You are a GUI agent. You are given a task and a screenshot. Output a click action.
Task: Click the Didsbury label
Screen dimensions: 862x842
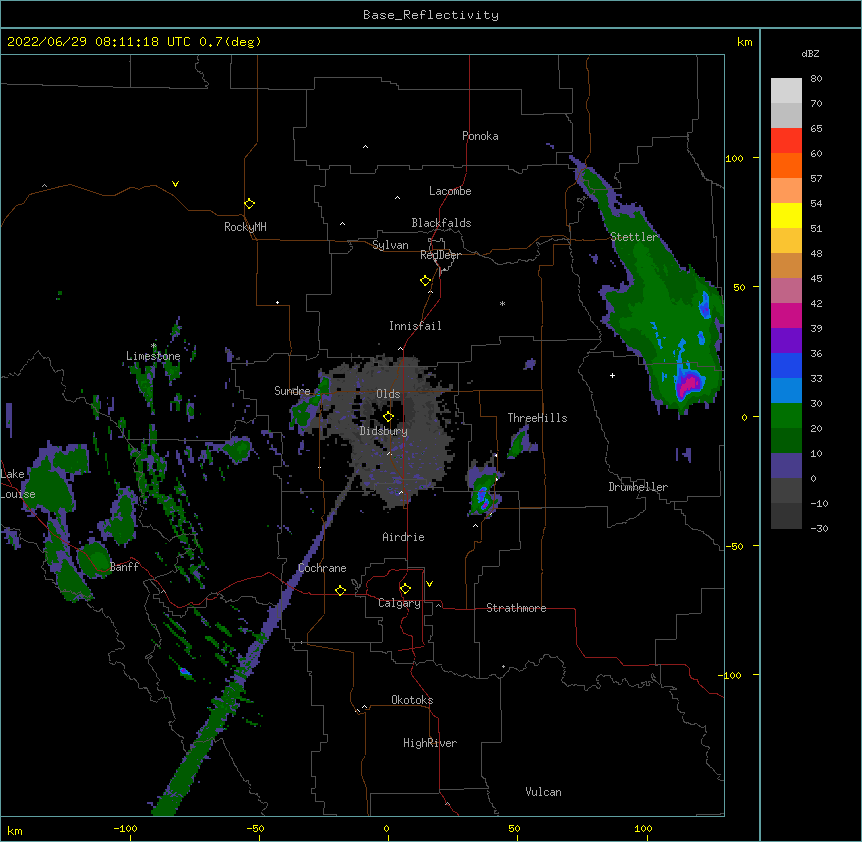(x=383, y=431)
